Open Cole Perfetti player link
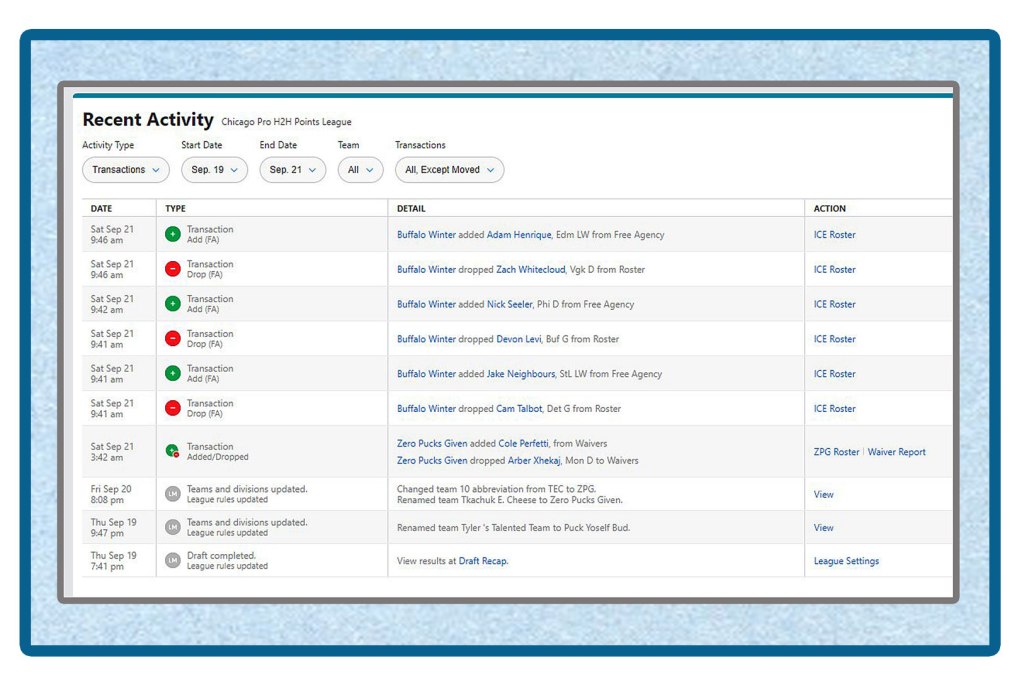Image resolution: width=1024 pixels, height=683 pixels. [x=526, y=443]
